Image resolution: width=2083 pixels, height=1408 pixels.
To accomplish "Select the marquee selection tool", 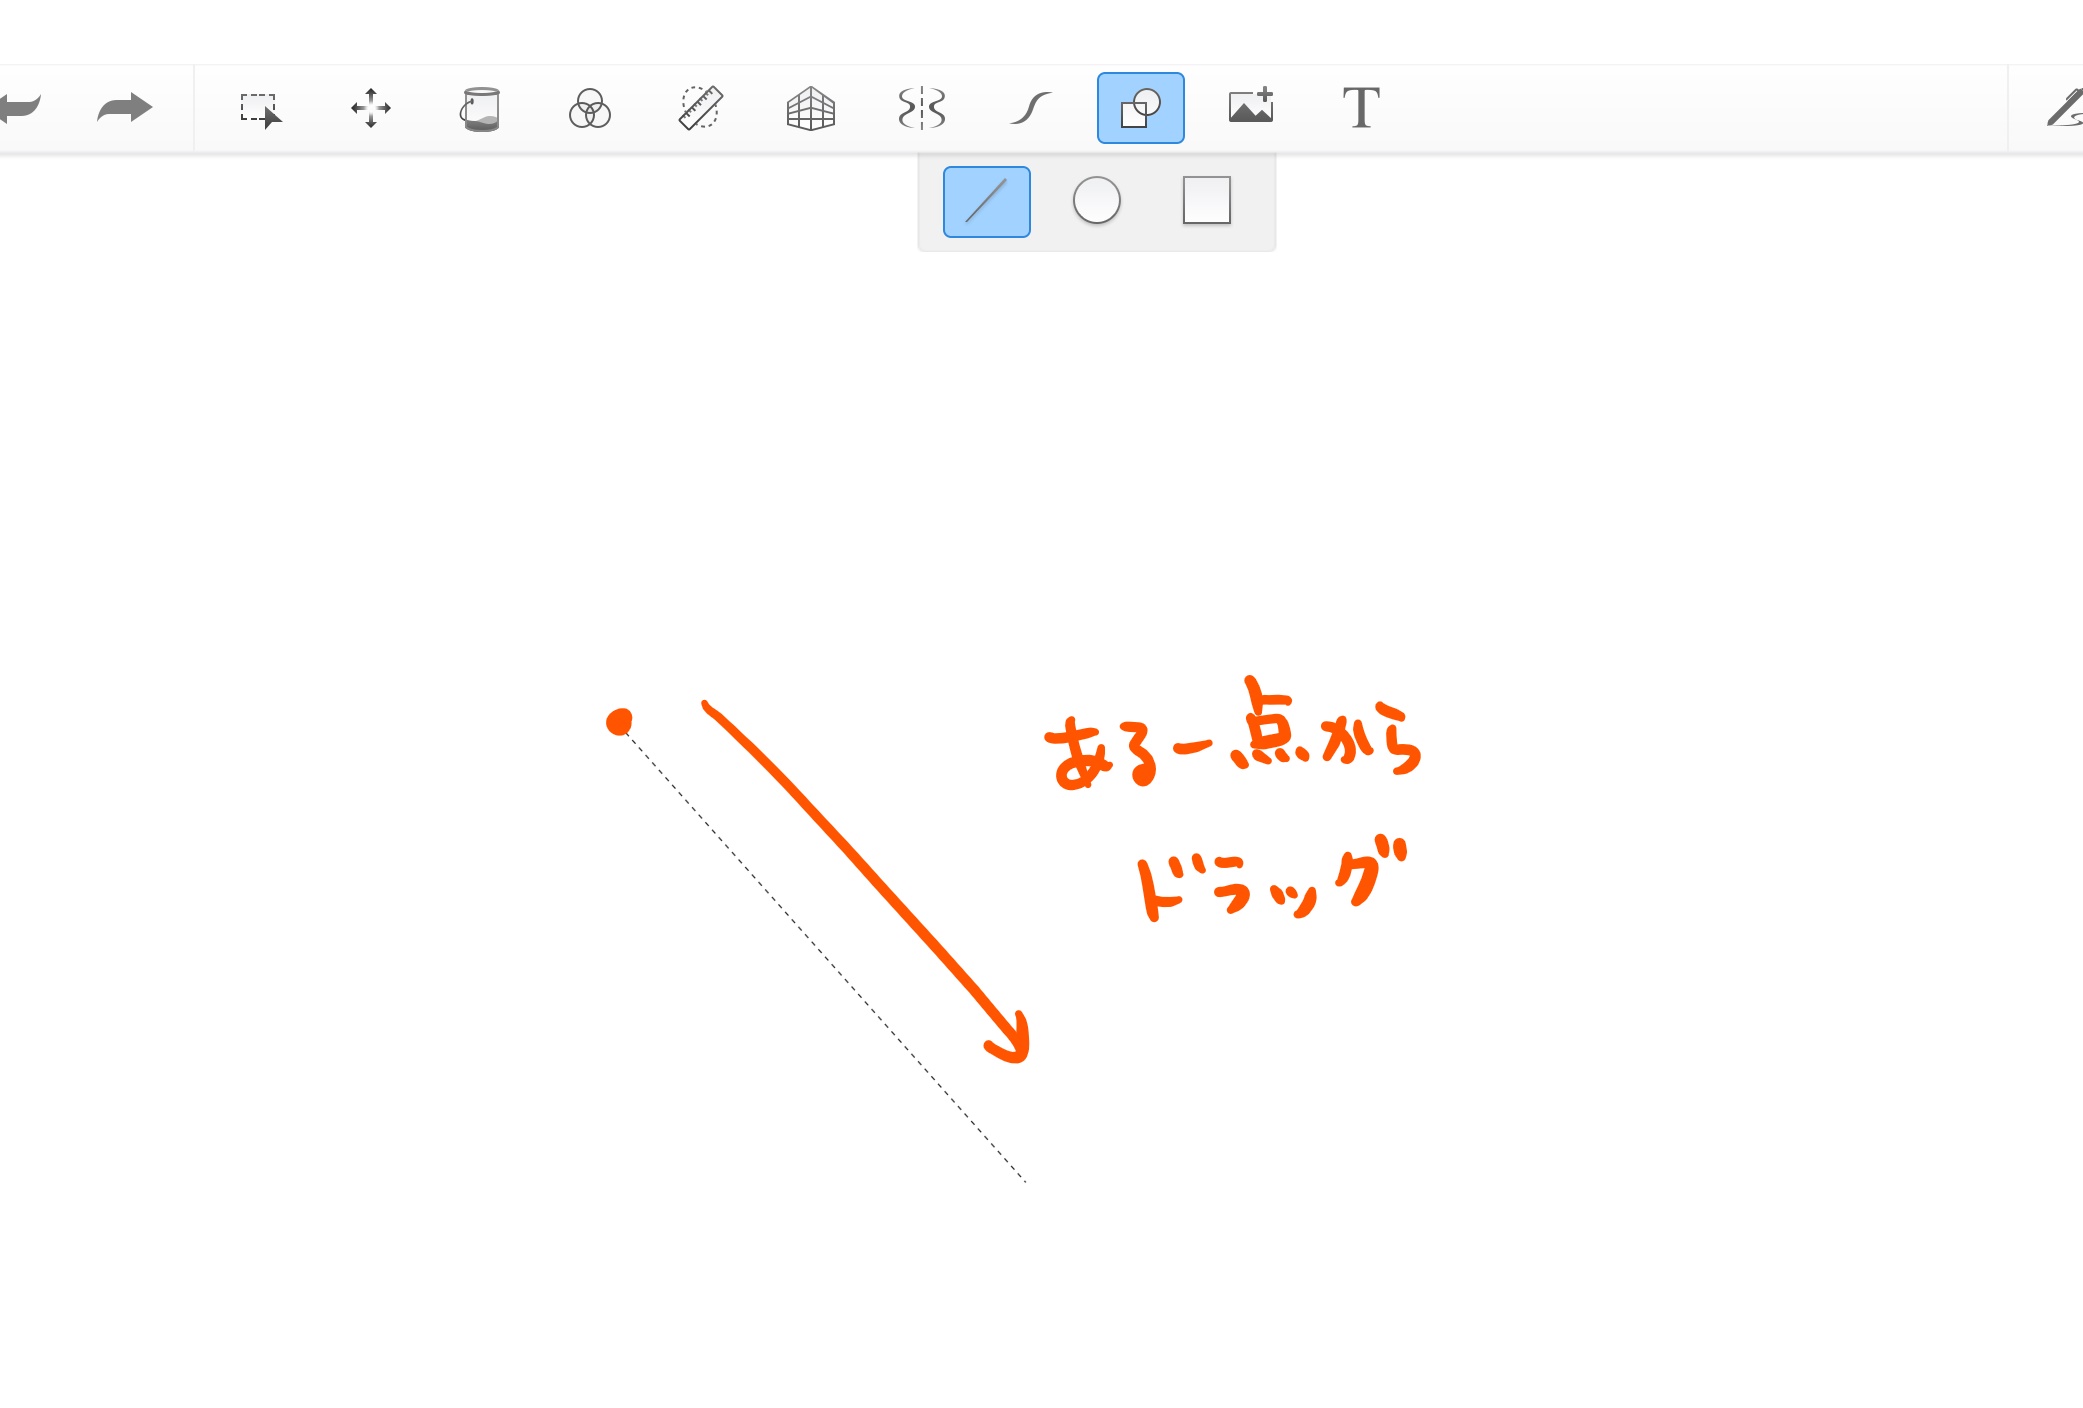I will pos(260,109).
